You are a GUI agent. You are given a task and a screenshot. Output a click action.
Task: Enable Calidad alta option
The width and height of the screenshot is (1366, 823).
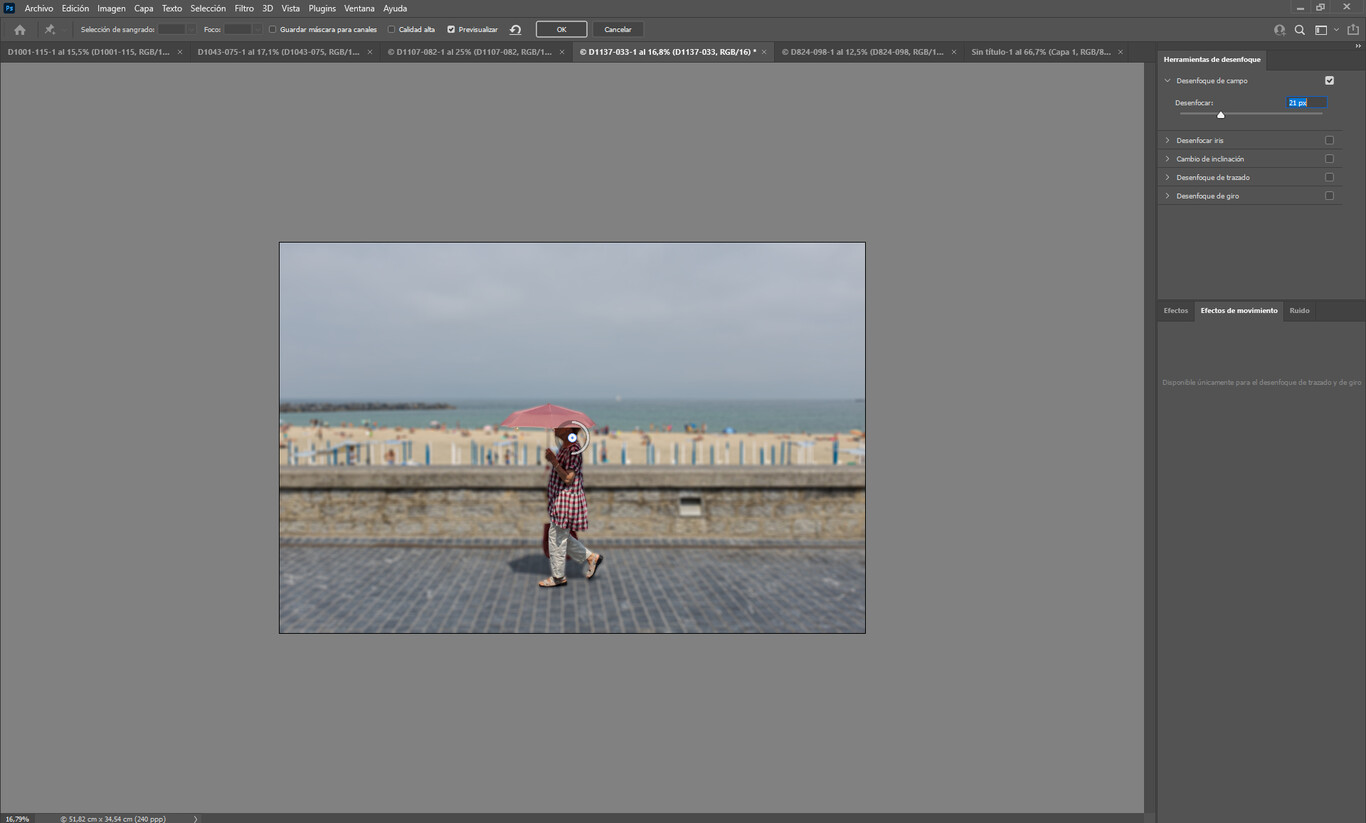point(390,29)
